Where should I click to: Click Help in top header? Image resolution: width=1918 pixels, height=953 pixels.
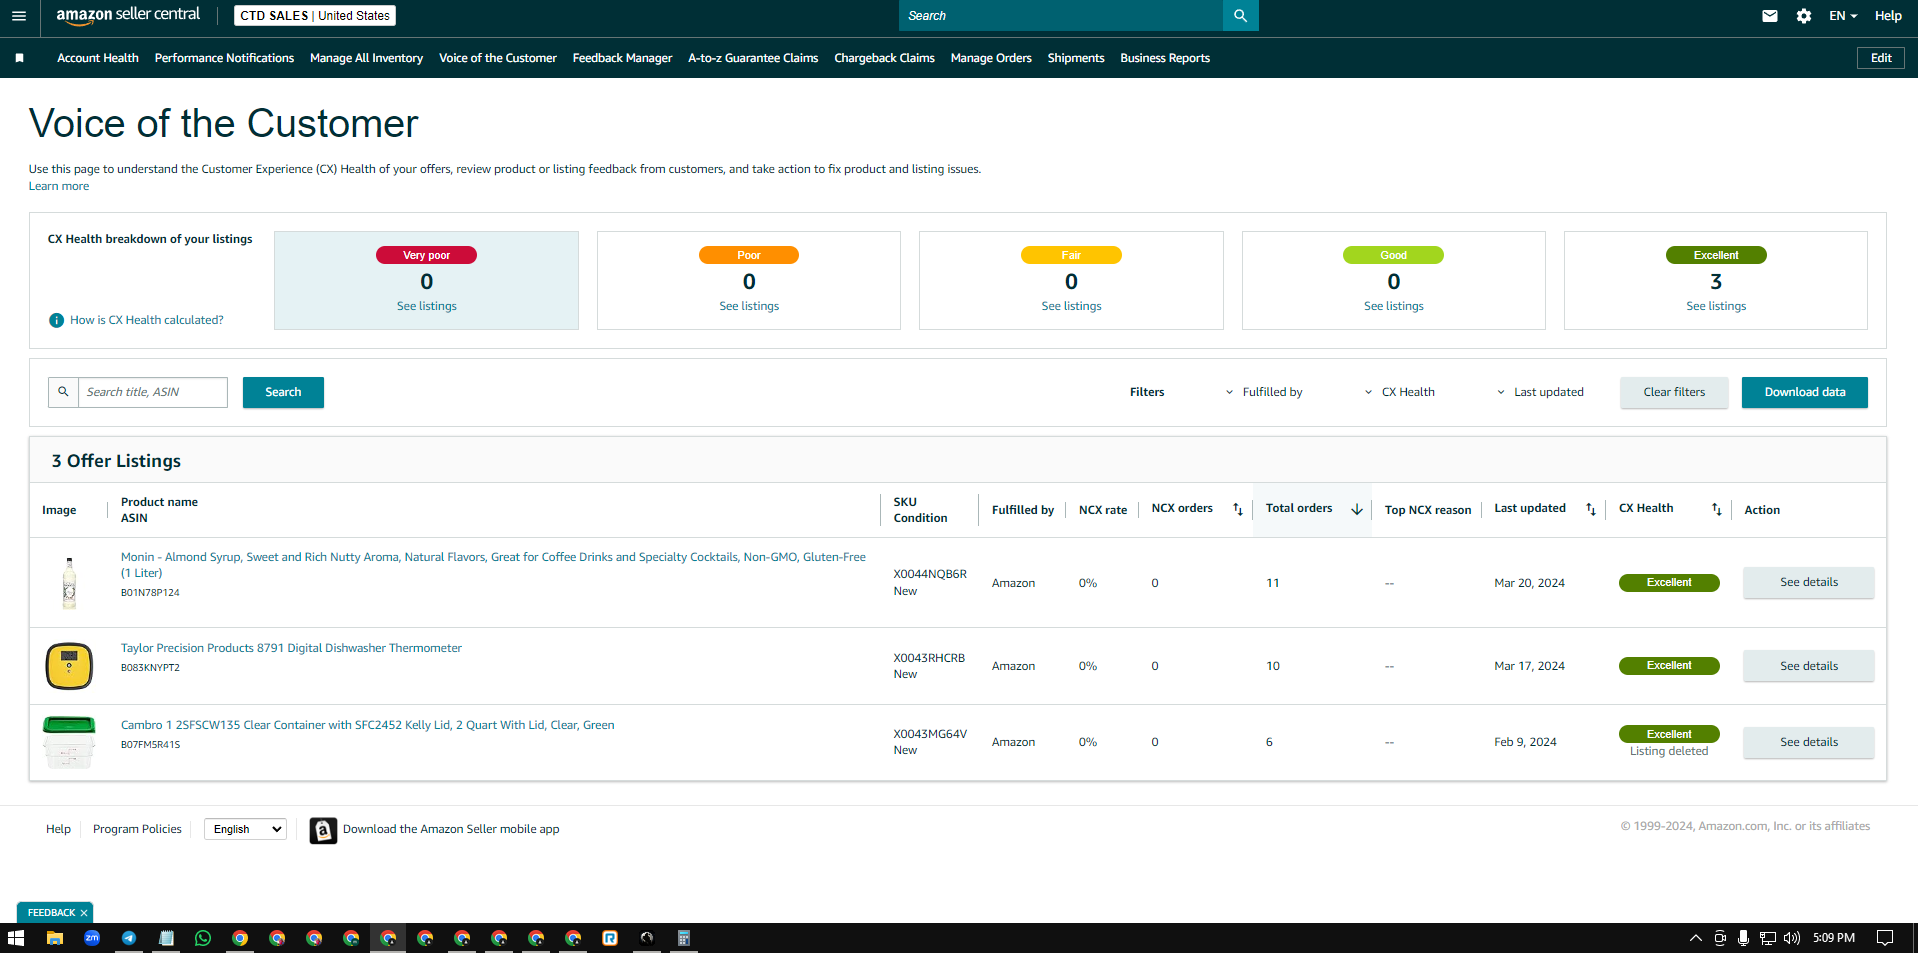point(1888,16)
